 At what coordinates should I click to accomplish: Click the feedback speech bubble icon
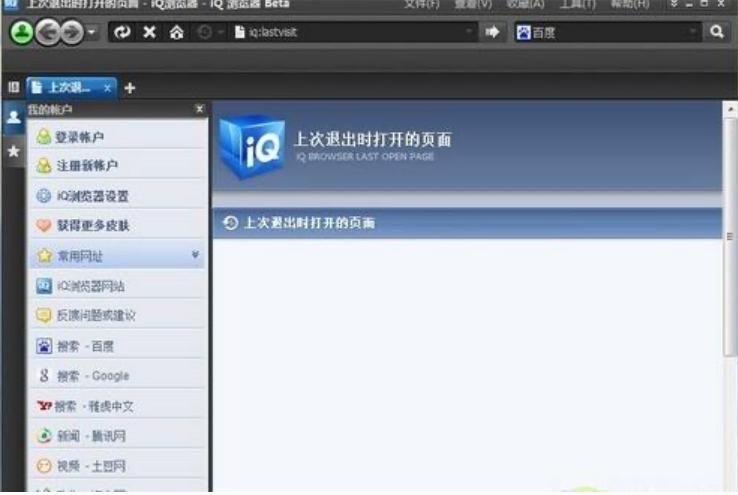point(44,315)
